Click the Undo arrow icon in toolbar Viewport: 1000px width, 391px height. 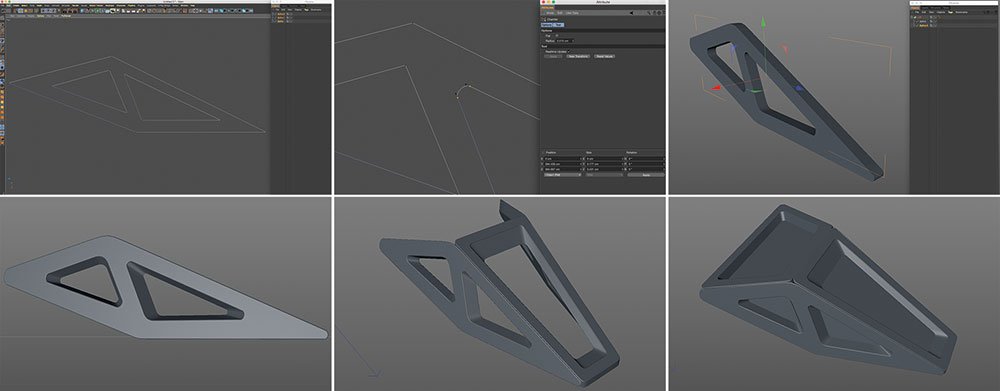point(3,11)
